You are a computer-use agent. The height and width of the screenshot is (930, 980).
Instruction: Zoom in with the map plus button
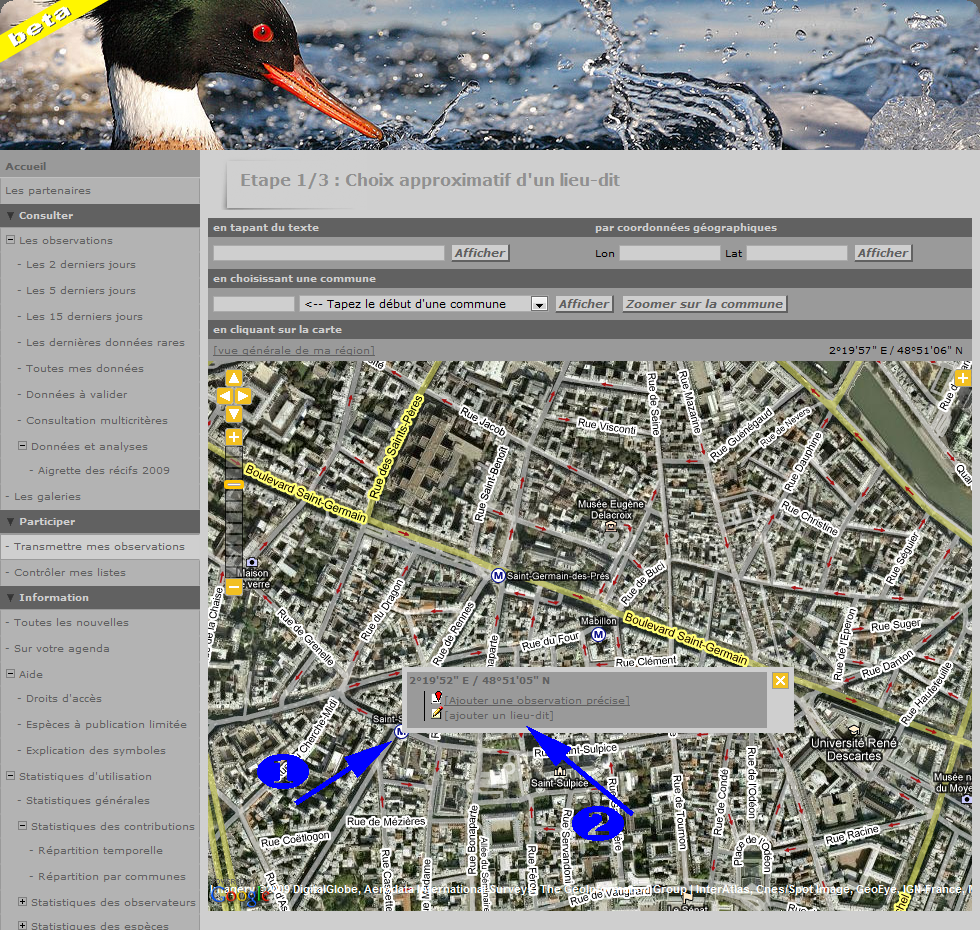(234, 437)
